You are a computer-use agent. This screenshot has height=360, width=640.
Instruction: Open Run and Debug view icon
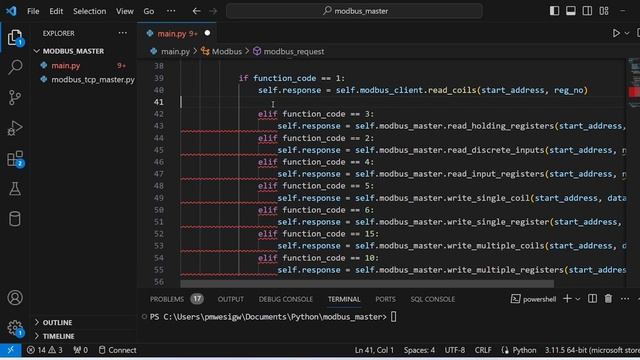click(15, 128)
